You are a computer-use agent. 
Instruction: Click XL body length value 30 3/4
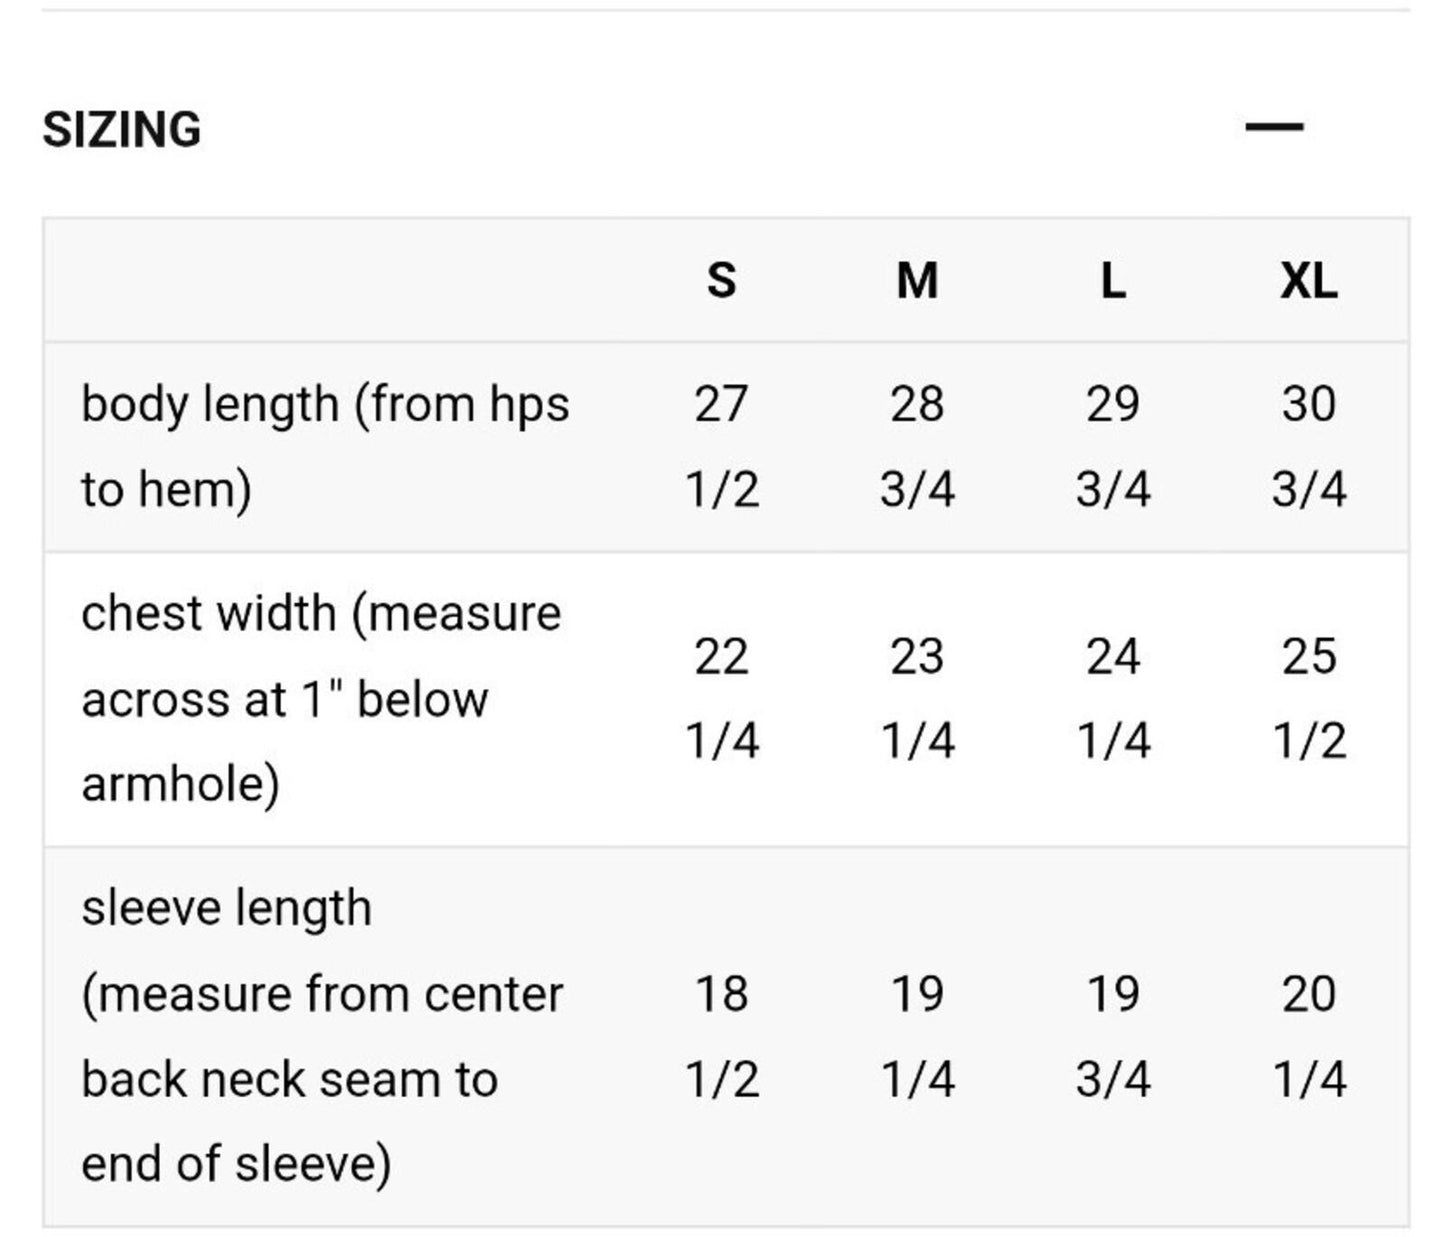tap(1309, 447)
